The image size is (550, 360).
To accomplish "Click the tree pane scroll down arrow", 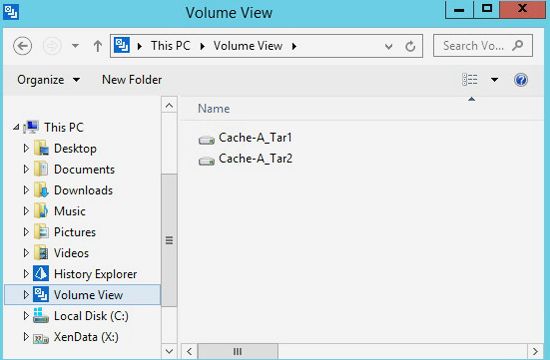I will click(169, 351).
